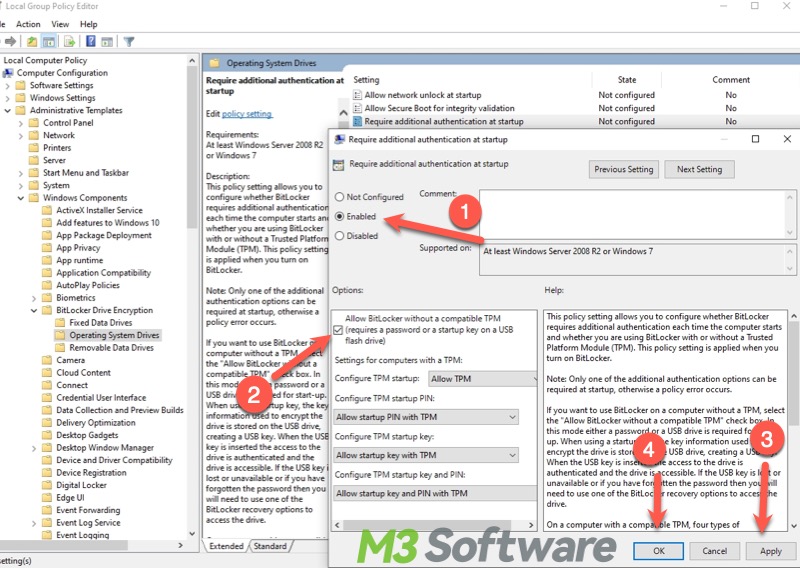This screenshot has width=800, height=568.
Task: Select the Not Configured radio button
Action: click(339, 197)
